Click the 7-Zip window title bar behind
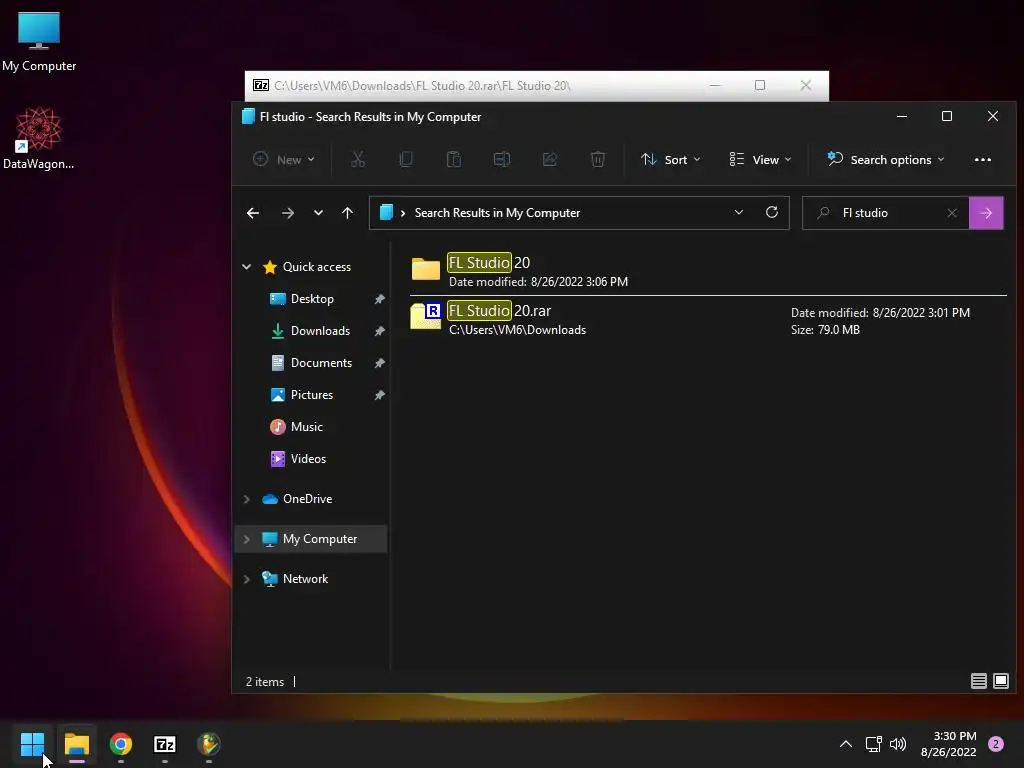Viewport: 1024px width, 768px height. click(x=537, y=86)
